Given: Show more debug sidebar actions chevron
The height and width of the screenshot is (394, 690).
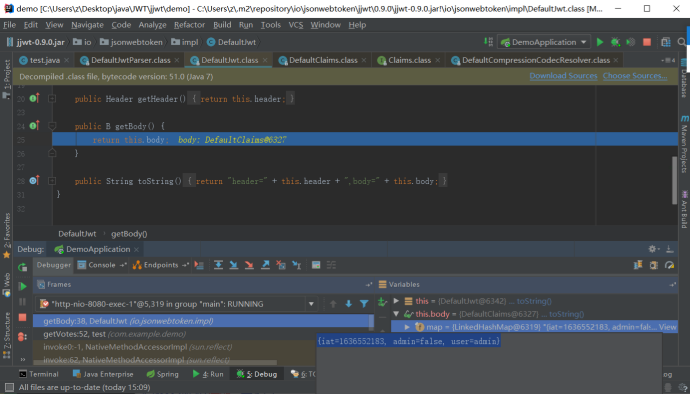Looking at the screenshot, I should [x=22, y=359].
